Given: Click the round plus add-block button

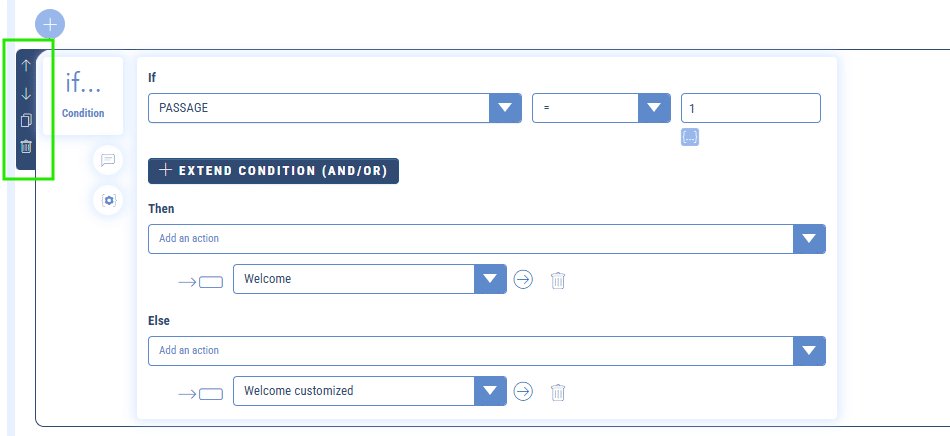Looking at the screenshot, I should coord(50,25).
